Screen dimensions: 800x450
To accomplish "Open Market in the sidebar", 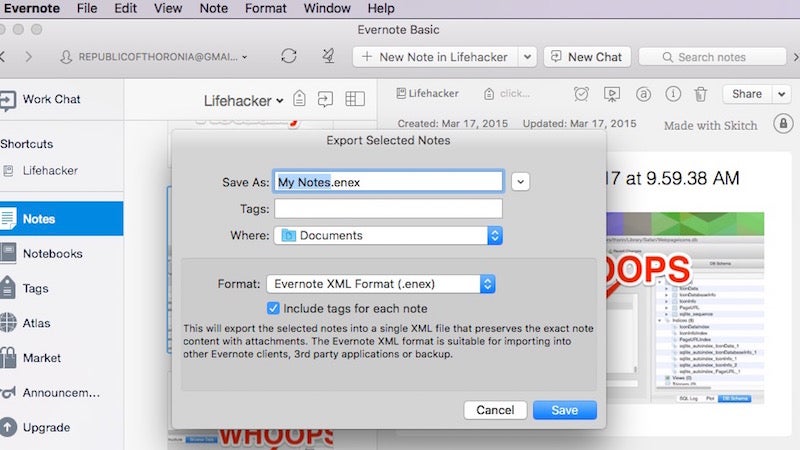I will (41, 358).
